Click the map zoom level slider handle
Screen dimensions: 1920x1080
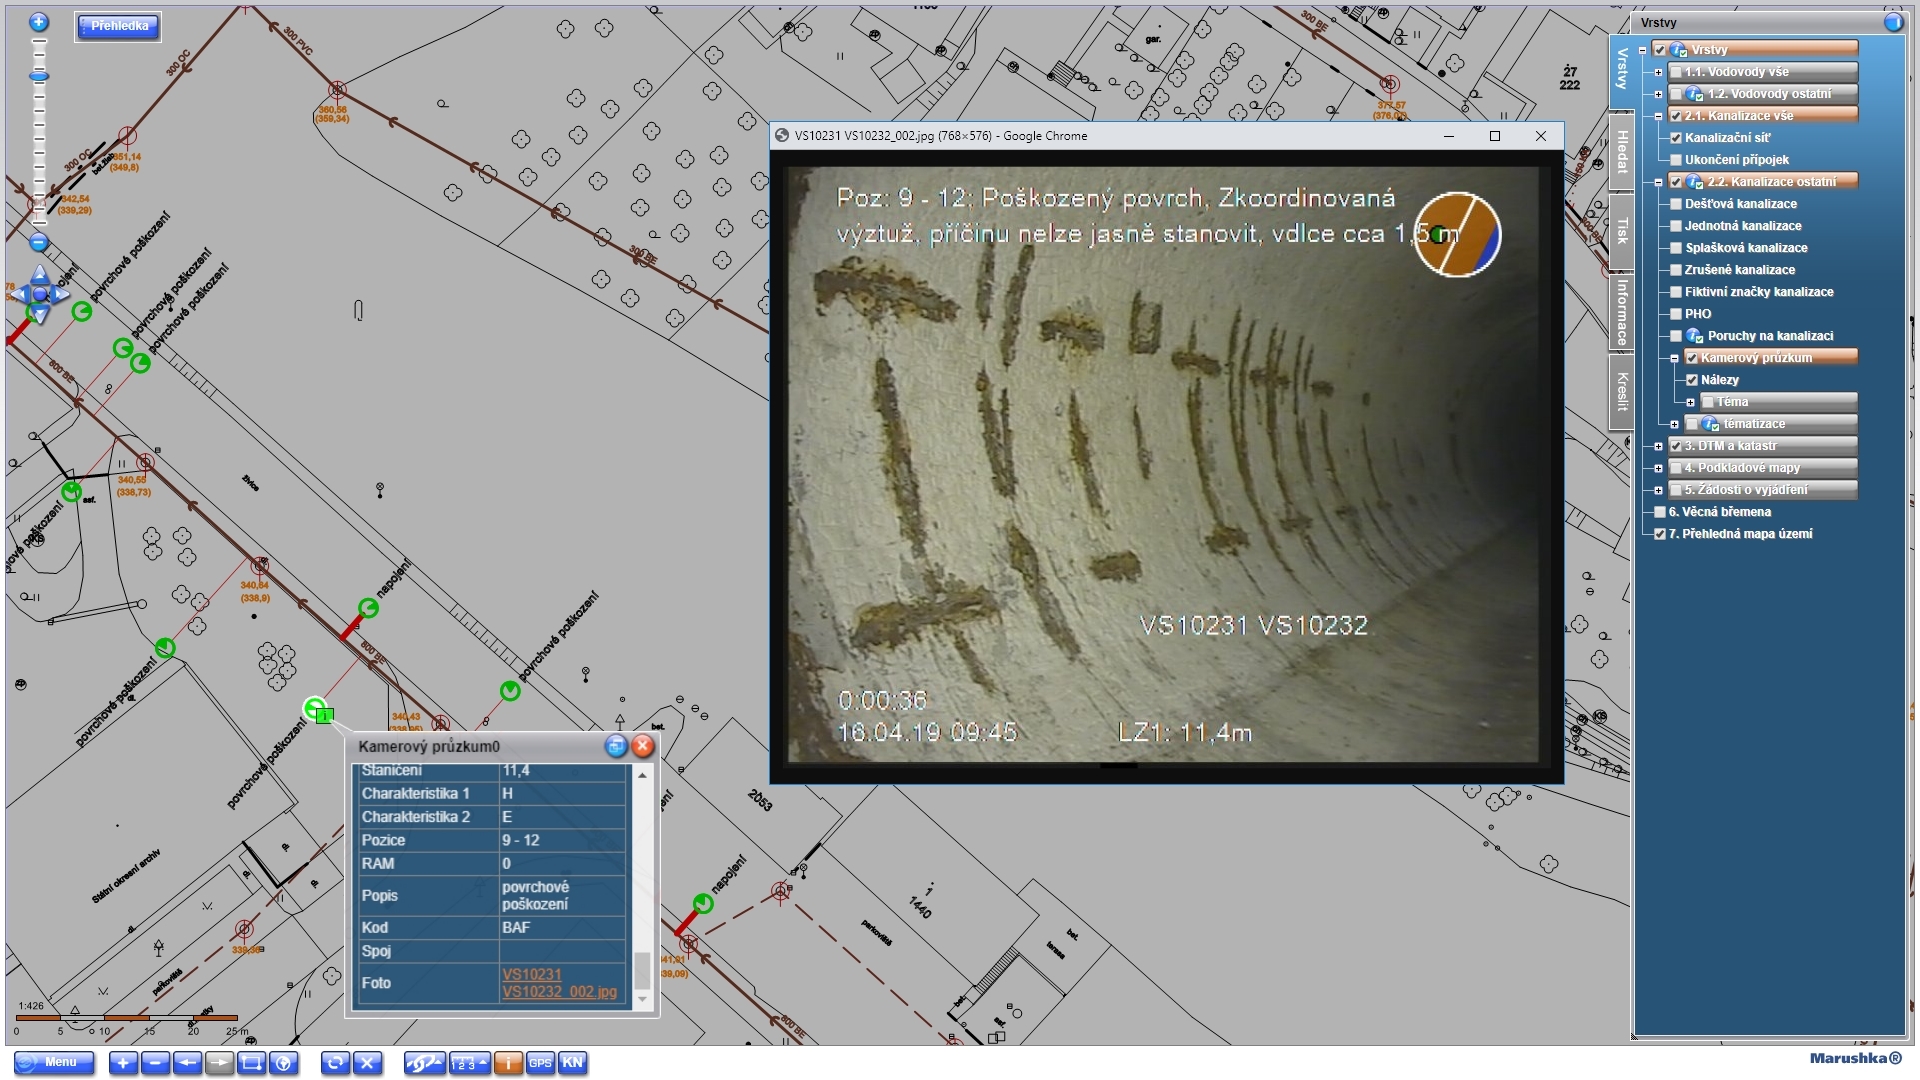39,76
